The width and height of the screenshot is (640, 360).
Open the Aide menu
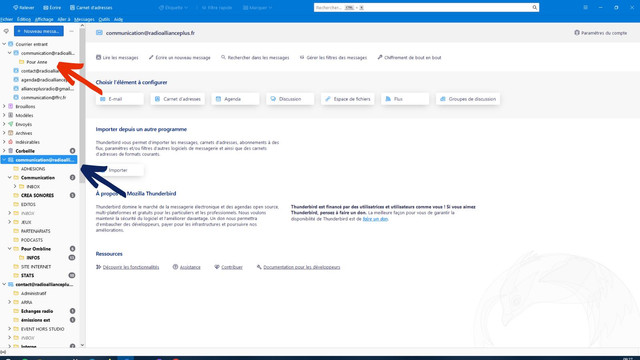click(x=118, y=19)
